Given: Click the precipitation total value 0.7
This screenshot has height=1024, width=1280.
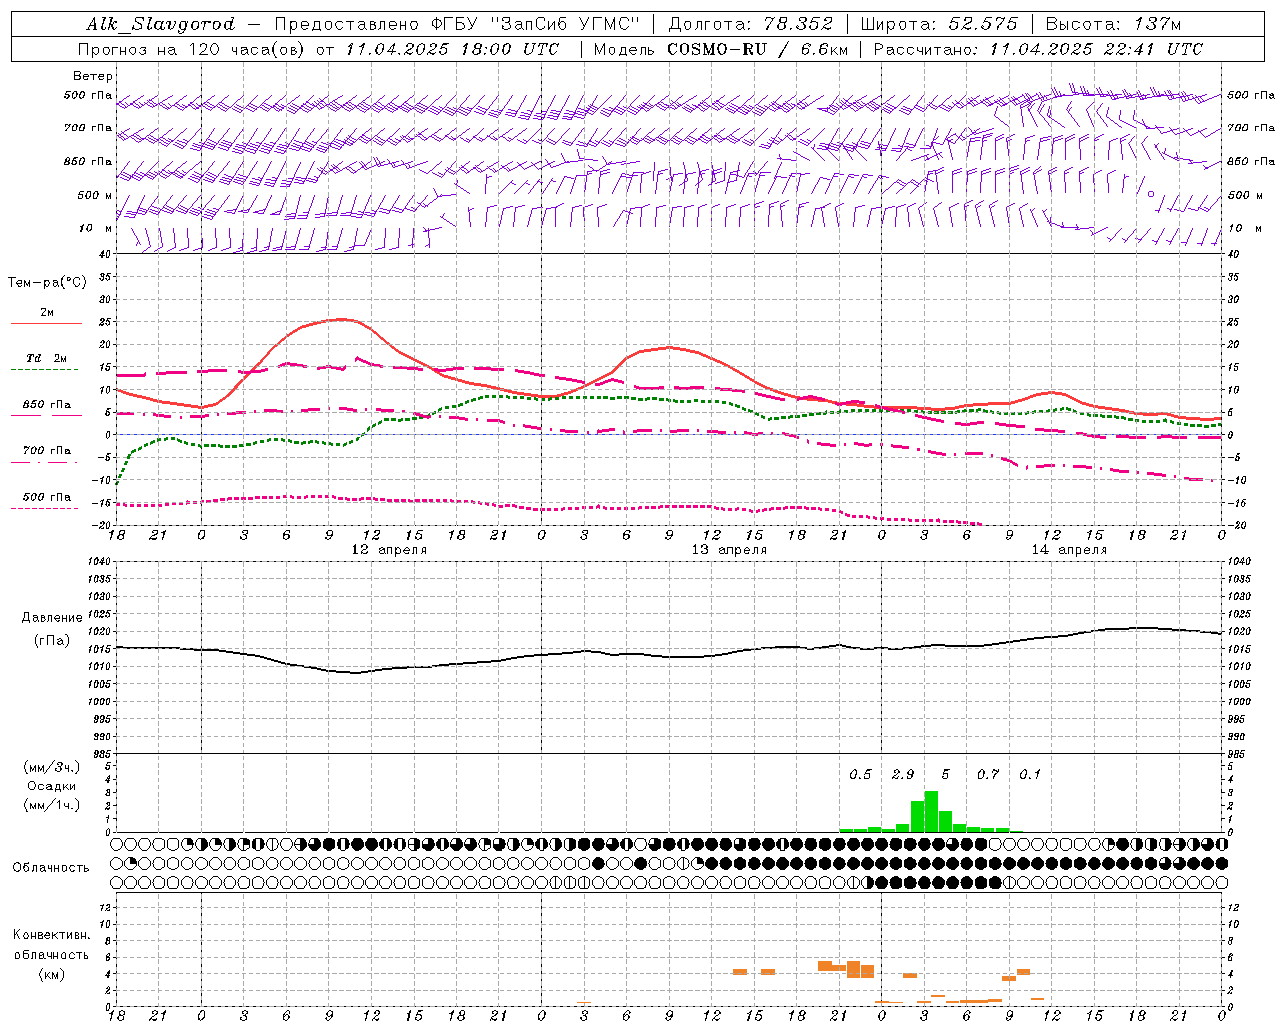Looking at the screenshot, I should [988, 775].
